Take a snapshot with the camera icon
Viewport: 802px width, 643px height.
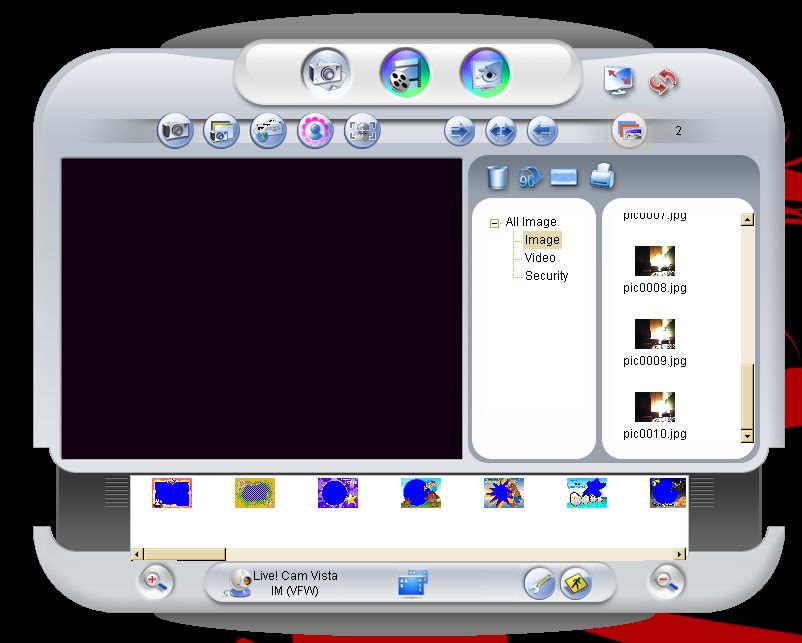coord(175,130)
